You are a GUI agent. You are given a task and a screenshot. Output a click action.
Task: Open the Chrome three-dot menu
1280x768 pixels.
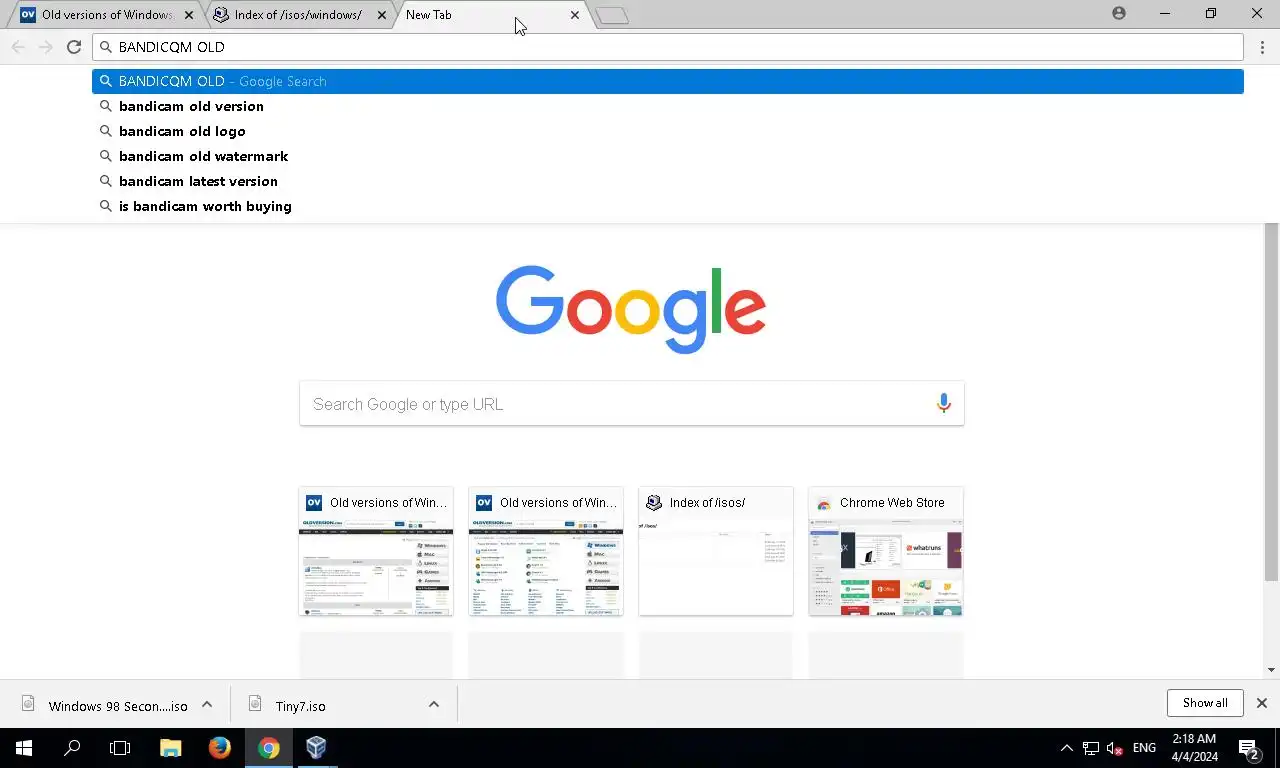pyautogui.click(x=1262, y=47)
